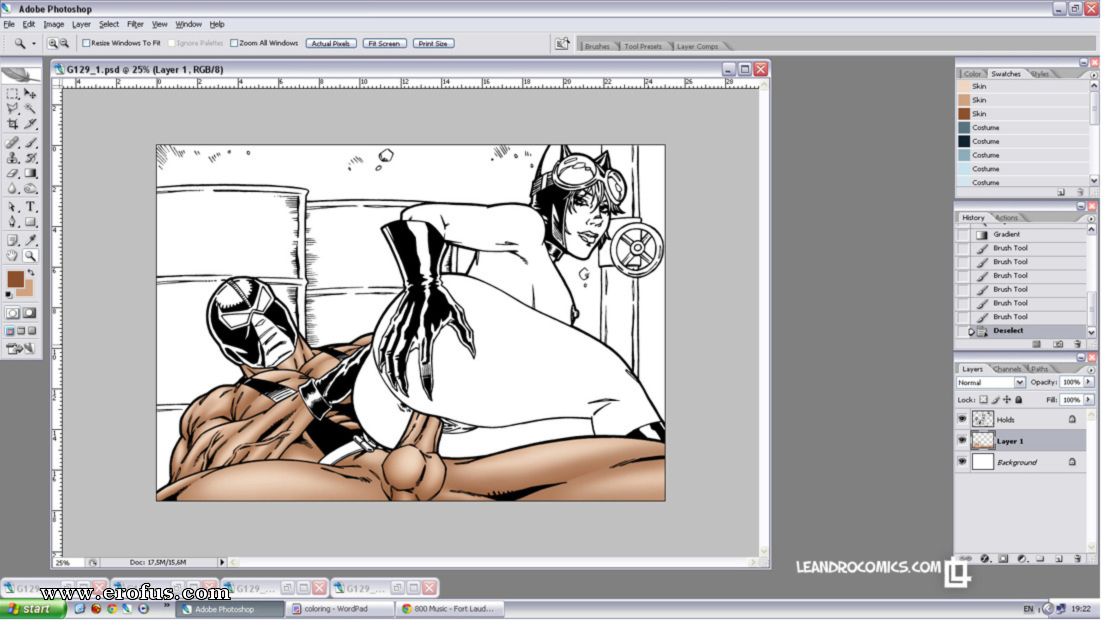Select the Clone Stamp tool
Screen dimensions: 1105x625
pyautogui.click(x=13, y=158)
